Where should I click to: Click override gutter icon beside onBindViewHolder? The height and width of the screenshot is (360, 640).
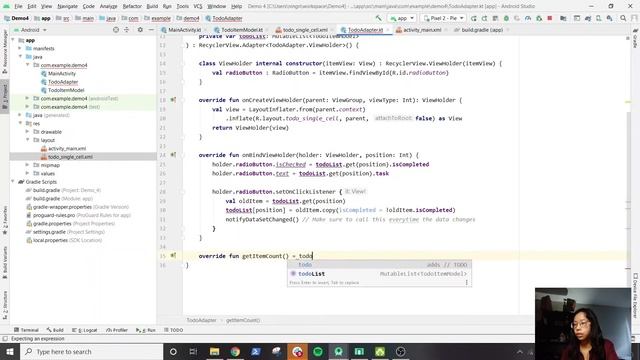click(x=173, y=155)
